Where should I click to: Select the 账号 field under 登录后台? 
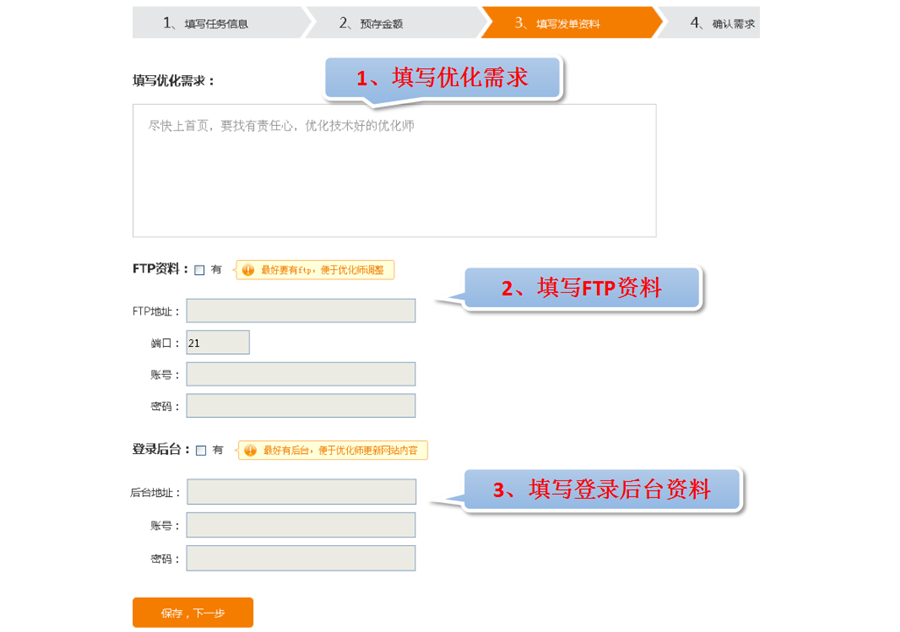(x=300, y=525)
